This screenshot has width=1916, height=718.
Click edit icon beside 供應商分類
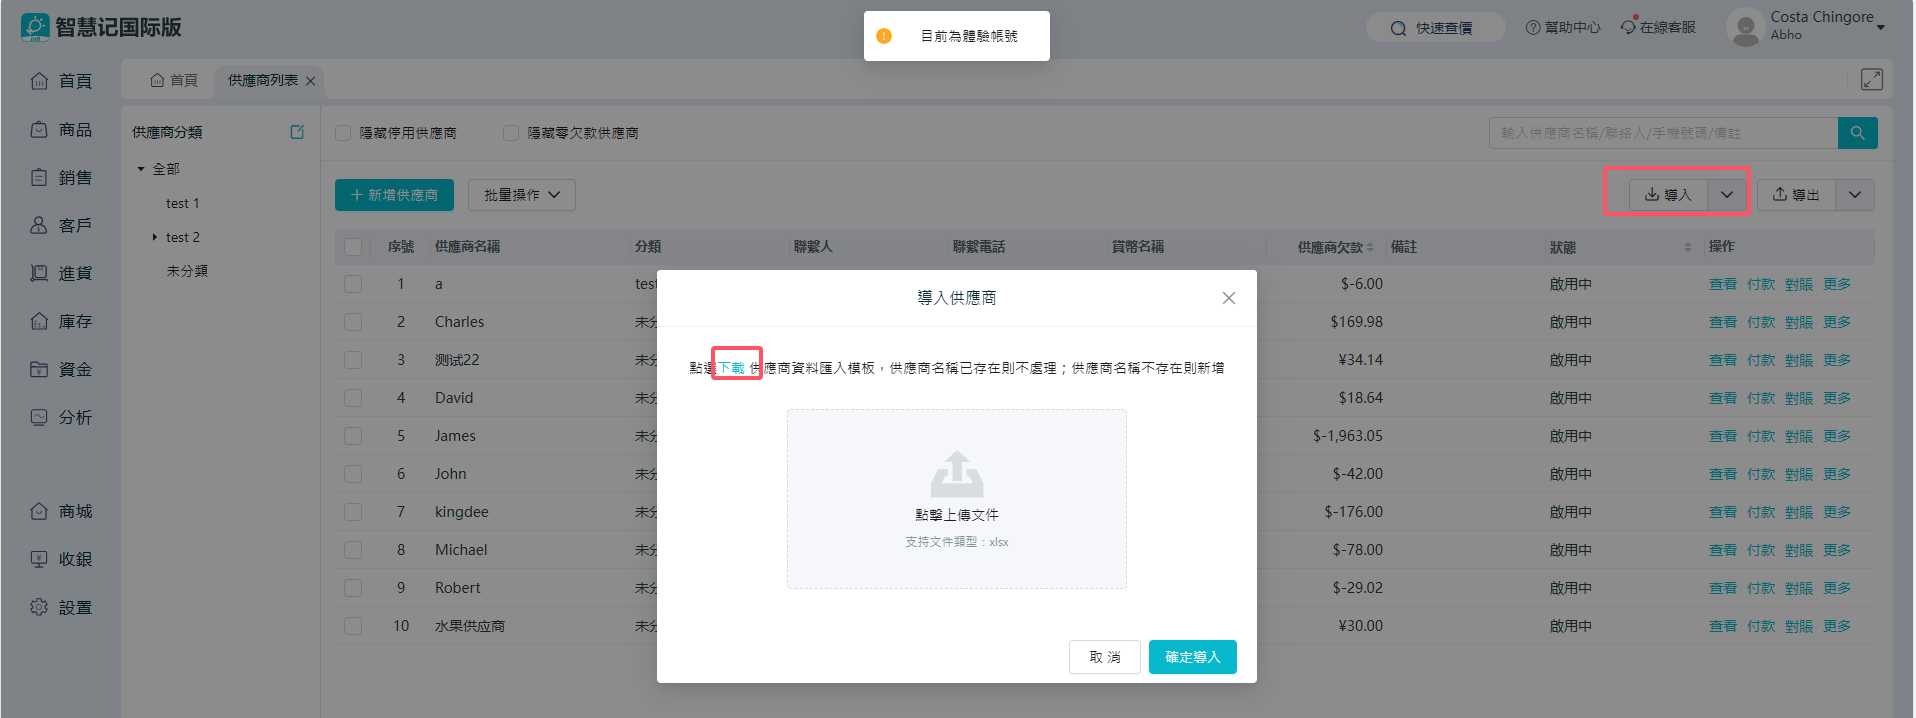[297, 132]
